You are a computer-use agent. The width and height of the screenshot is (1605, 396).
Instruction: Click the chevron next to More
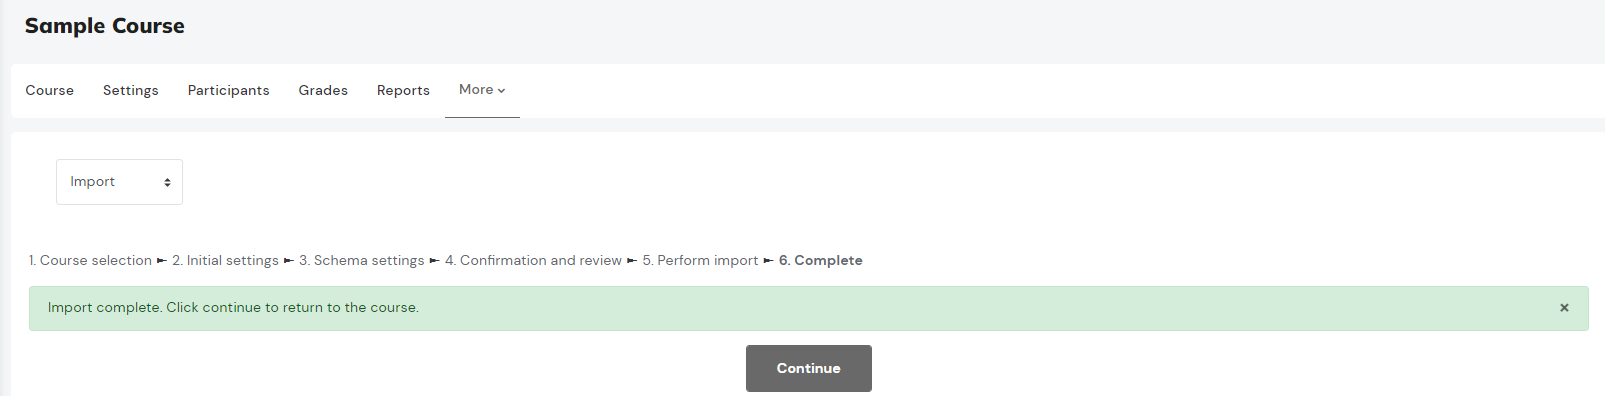tap(501, 91)
